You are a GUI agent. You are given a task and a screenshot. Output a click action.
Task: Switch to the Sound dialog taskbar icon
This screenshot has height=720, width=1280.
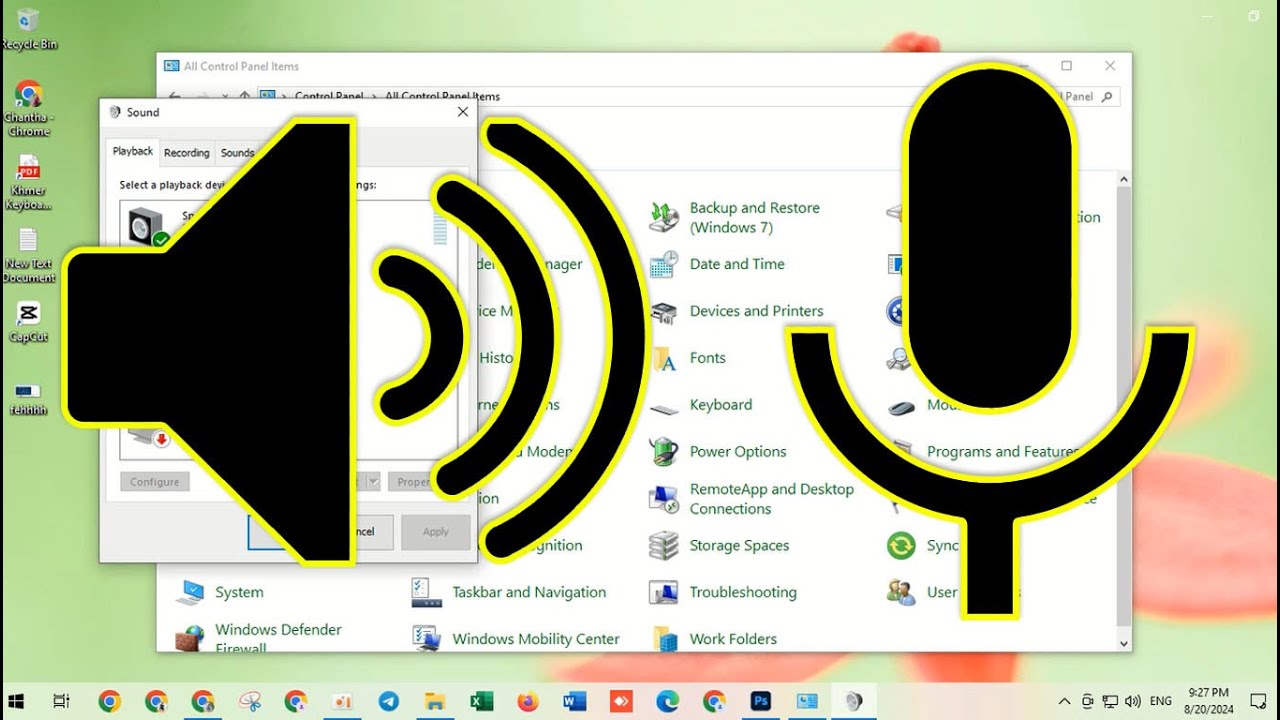(853, 702)
